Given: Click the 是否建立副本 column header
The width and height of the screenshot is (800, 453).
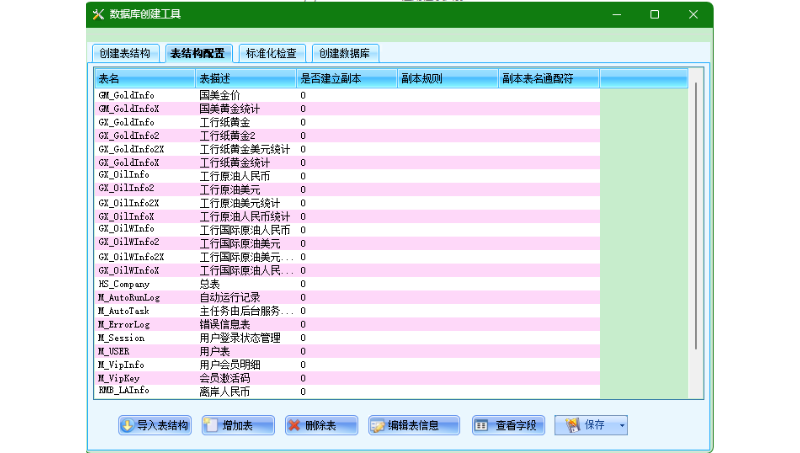Looking at the screenshot, I should click(x=346, y=78).
